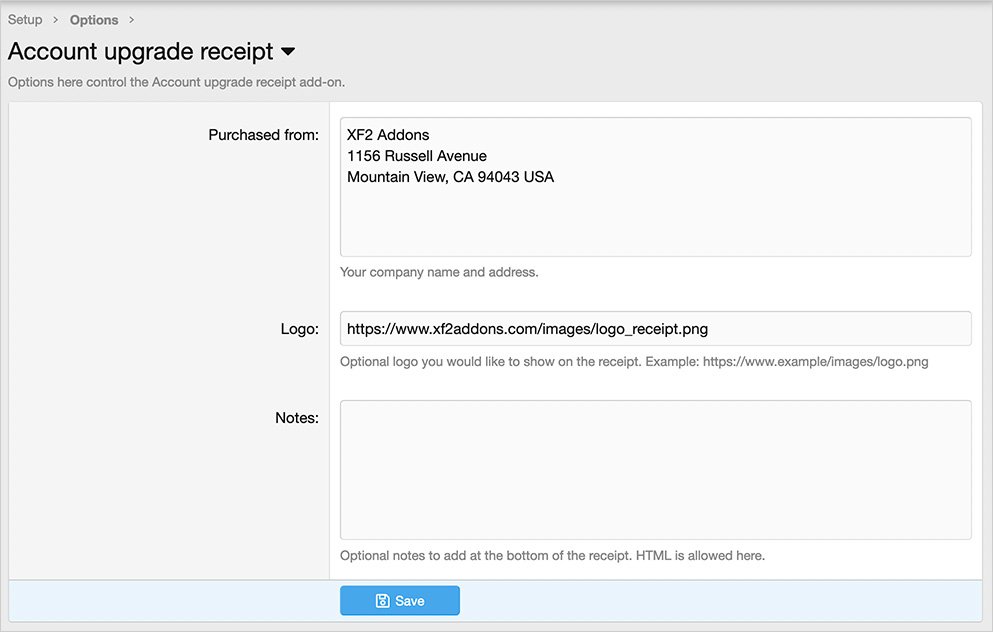Click the Setup breadcrumb link

pyautogui.click(x=25, y=20)
